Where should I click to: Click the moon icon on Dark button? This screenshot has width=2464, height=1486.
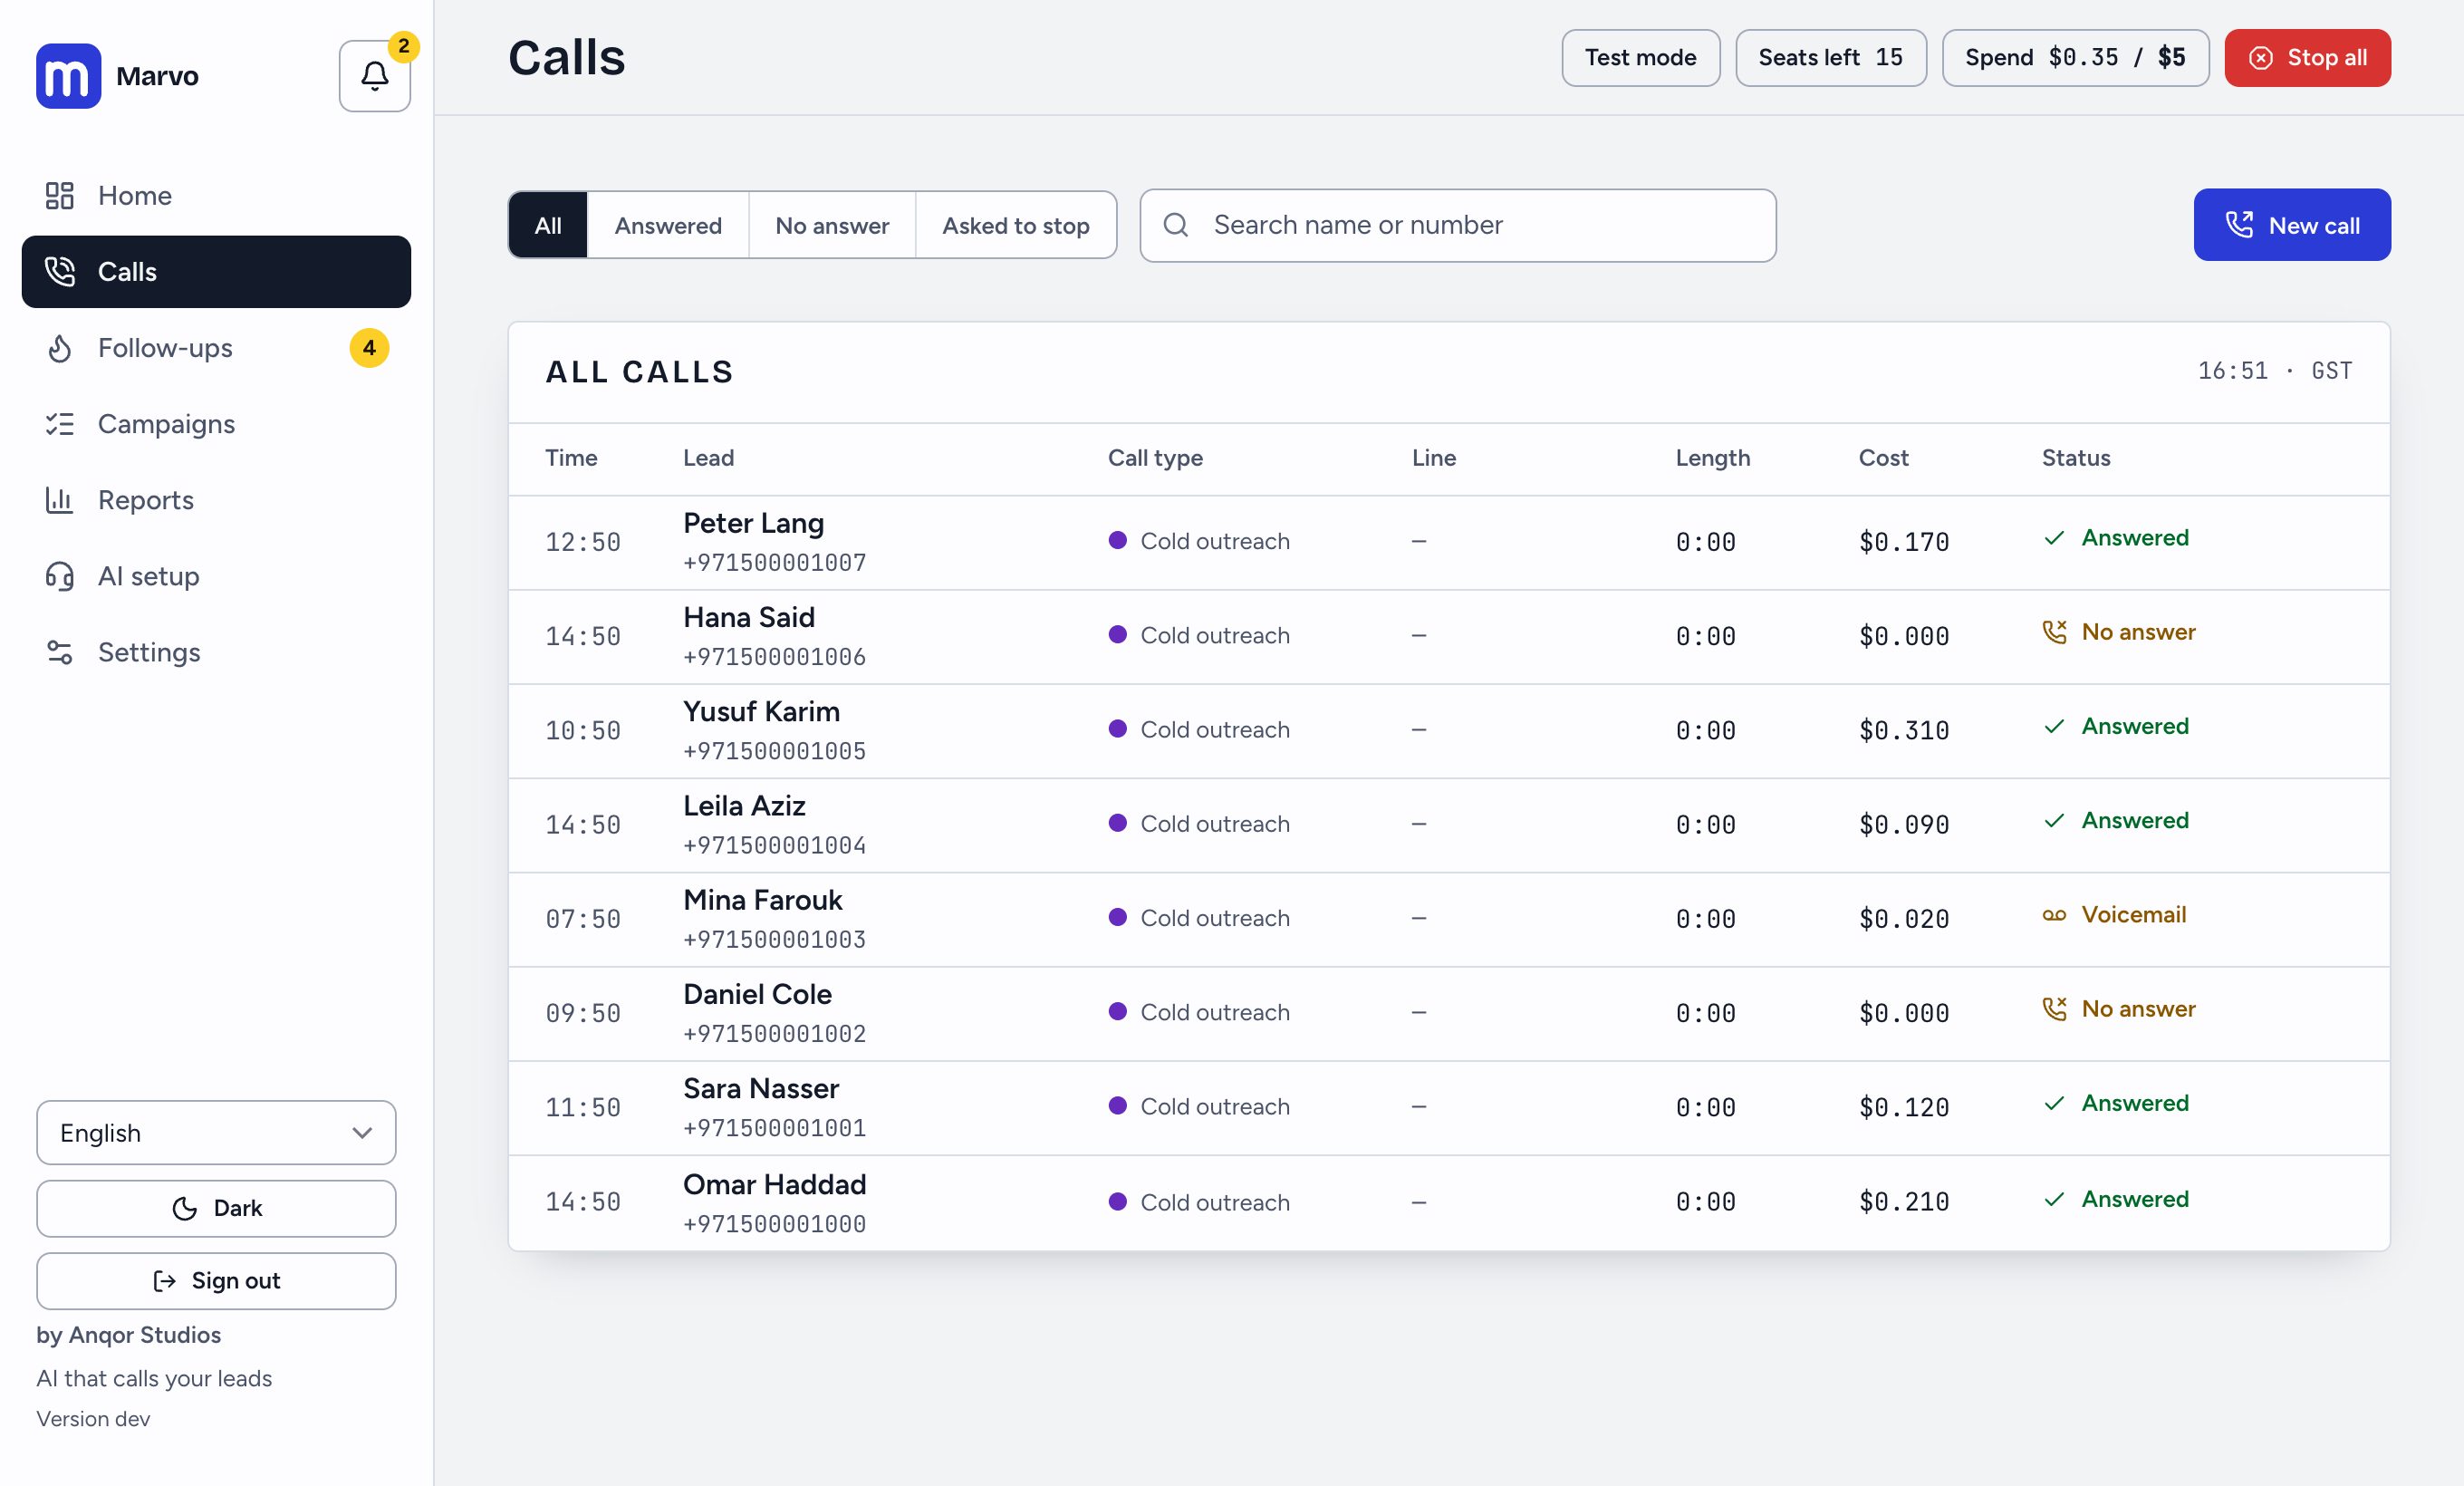pyautogui.click(x=184, y=1208)
